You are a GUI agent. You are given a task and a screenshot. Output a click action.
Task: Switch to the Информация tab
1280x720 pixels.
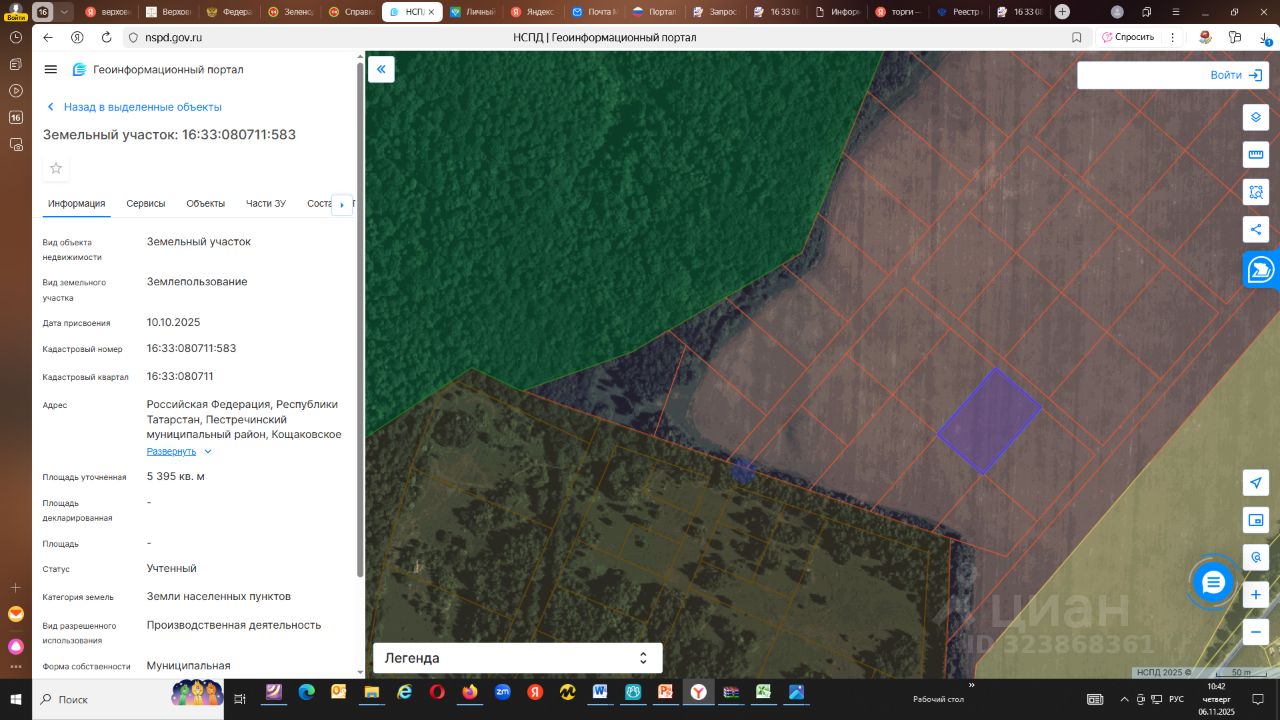[x=76, y=204]
